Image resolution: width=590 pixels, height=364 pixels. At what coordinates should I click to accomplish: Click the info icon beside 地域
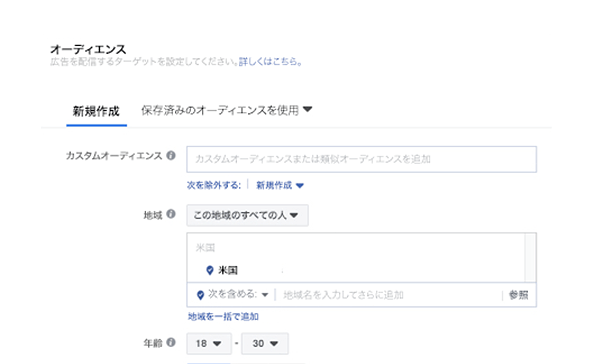point(171,214)
